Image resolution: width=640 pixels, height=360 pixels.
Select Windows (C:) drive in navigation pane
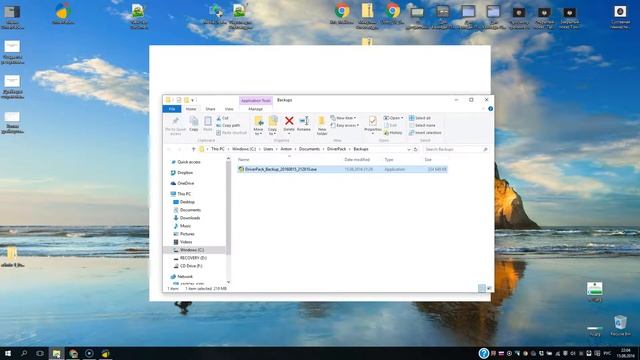point(194,250)
